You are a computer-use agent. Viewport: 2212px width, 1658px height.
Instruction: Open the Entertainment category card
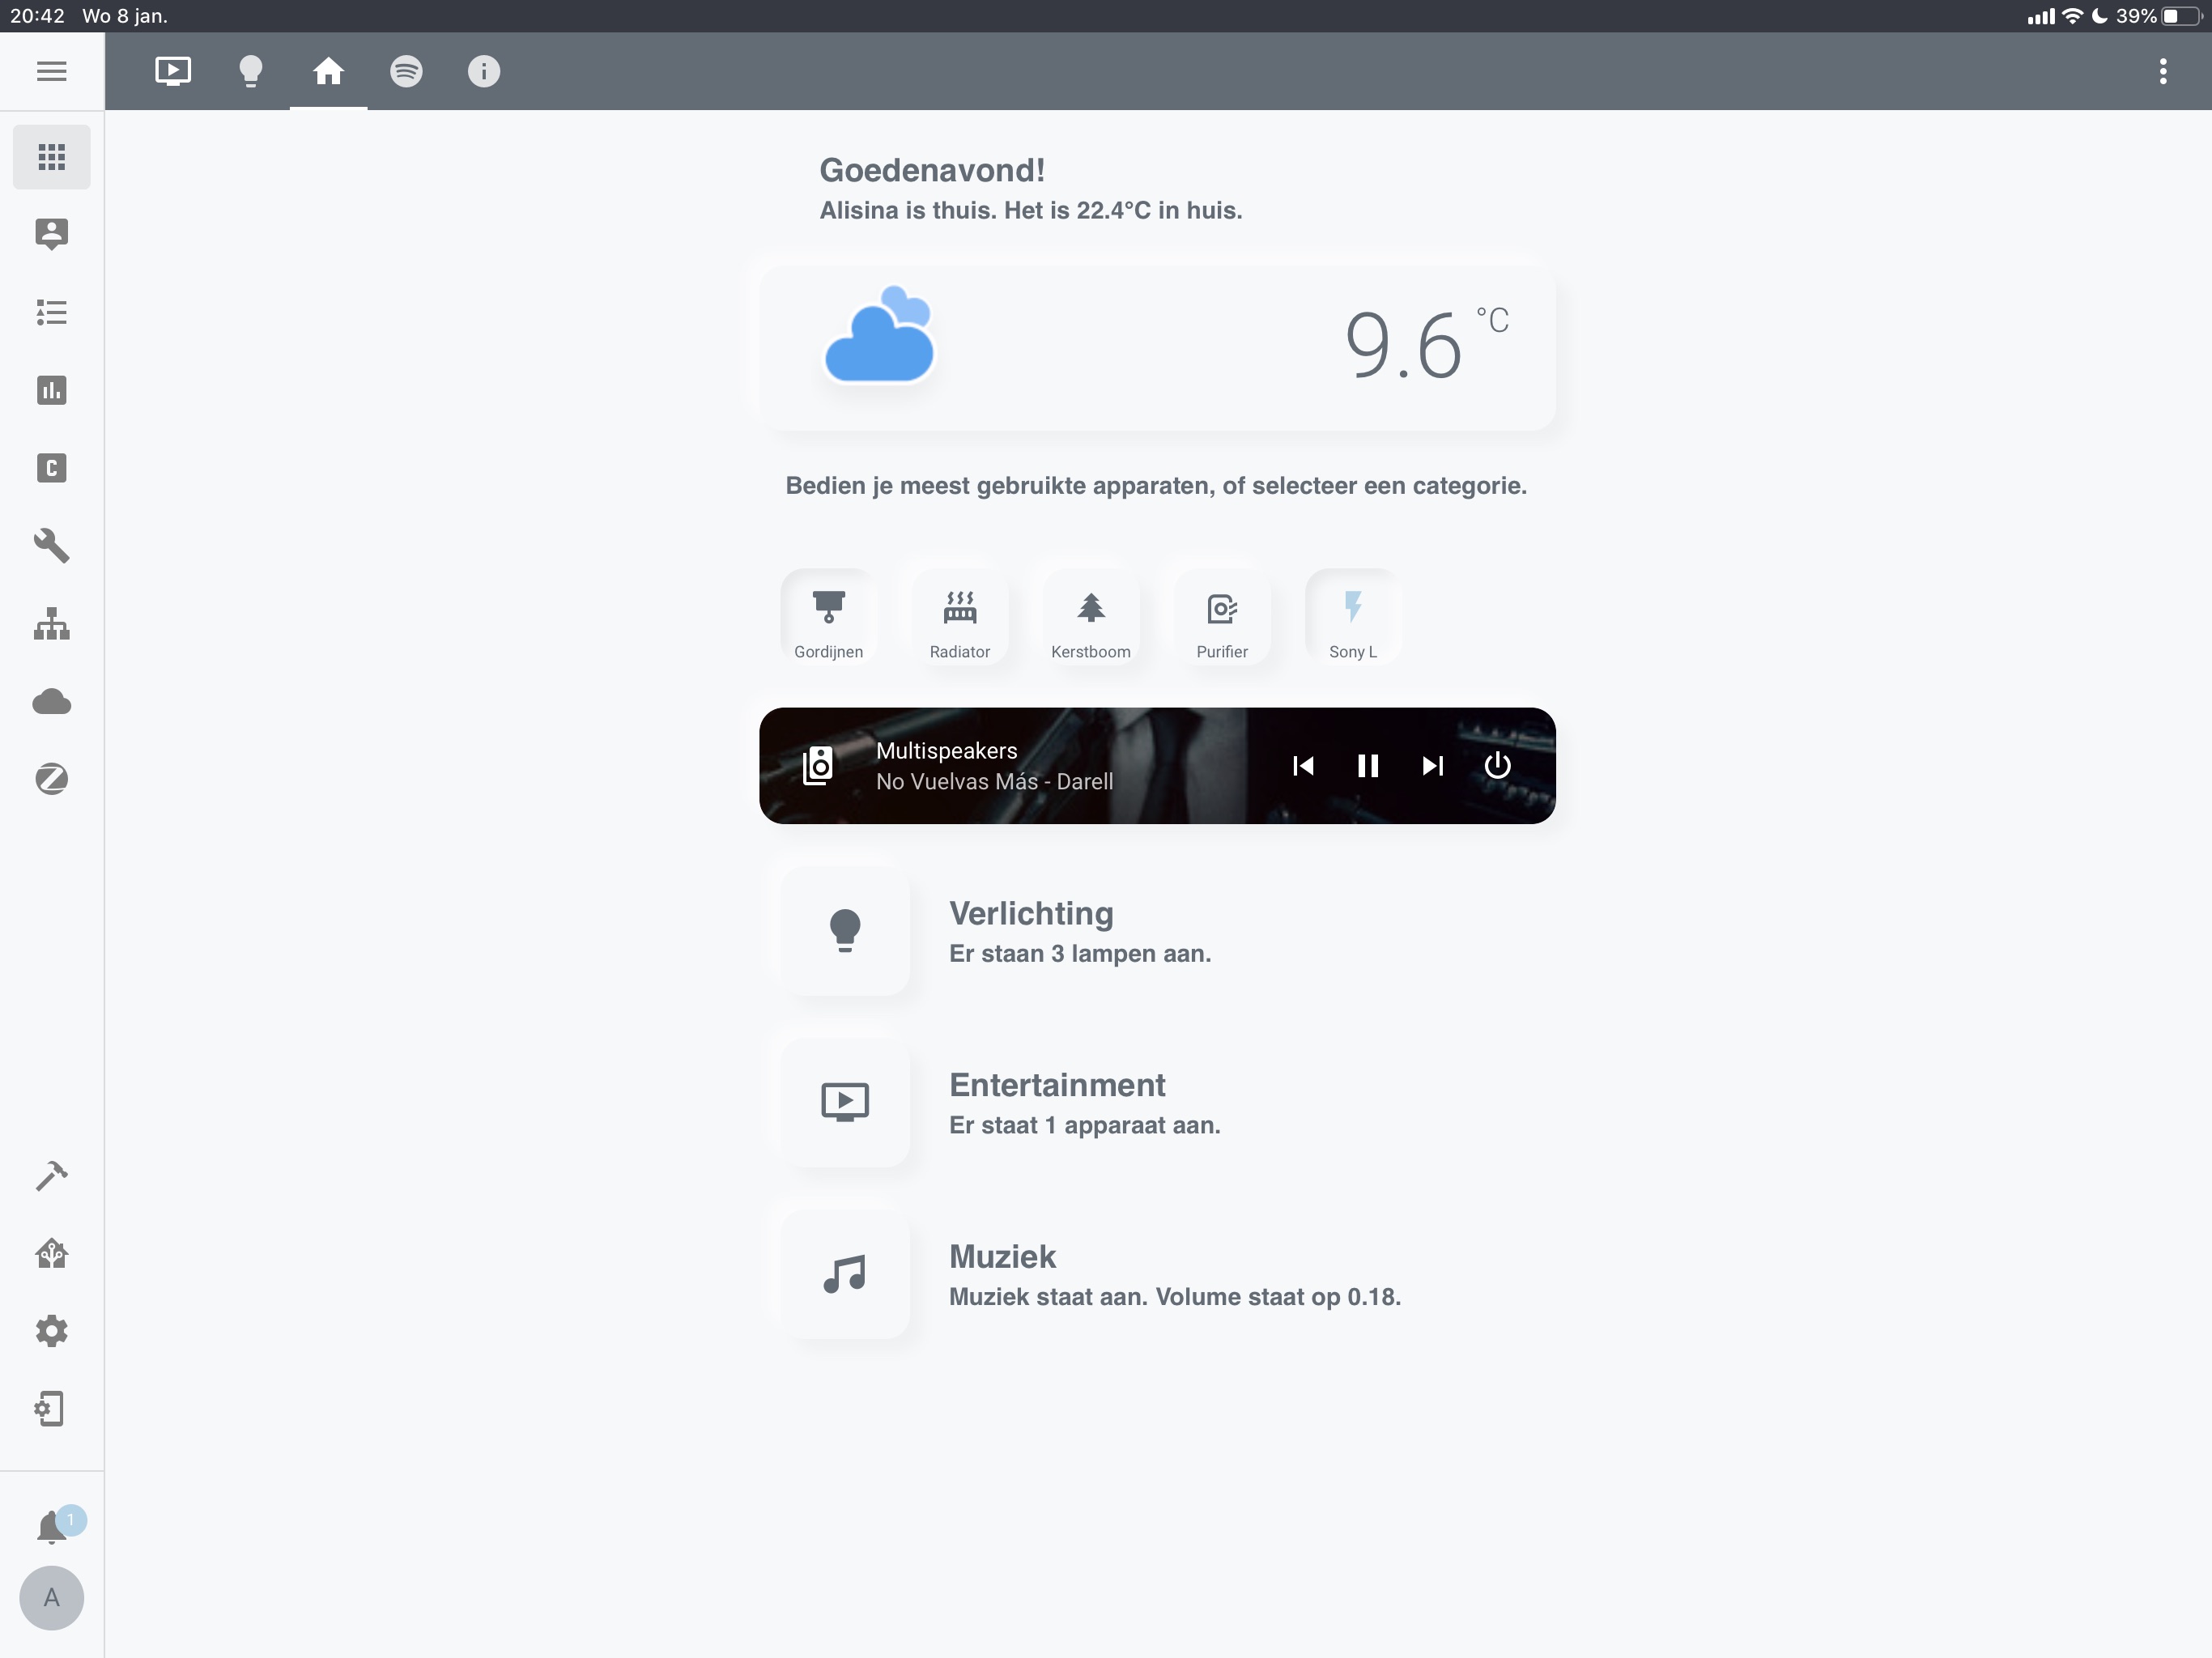1057,1102
